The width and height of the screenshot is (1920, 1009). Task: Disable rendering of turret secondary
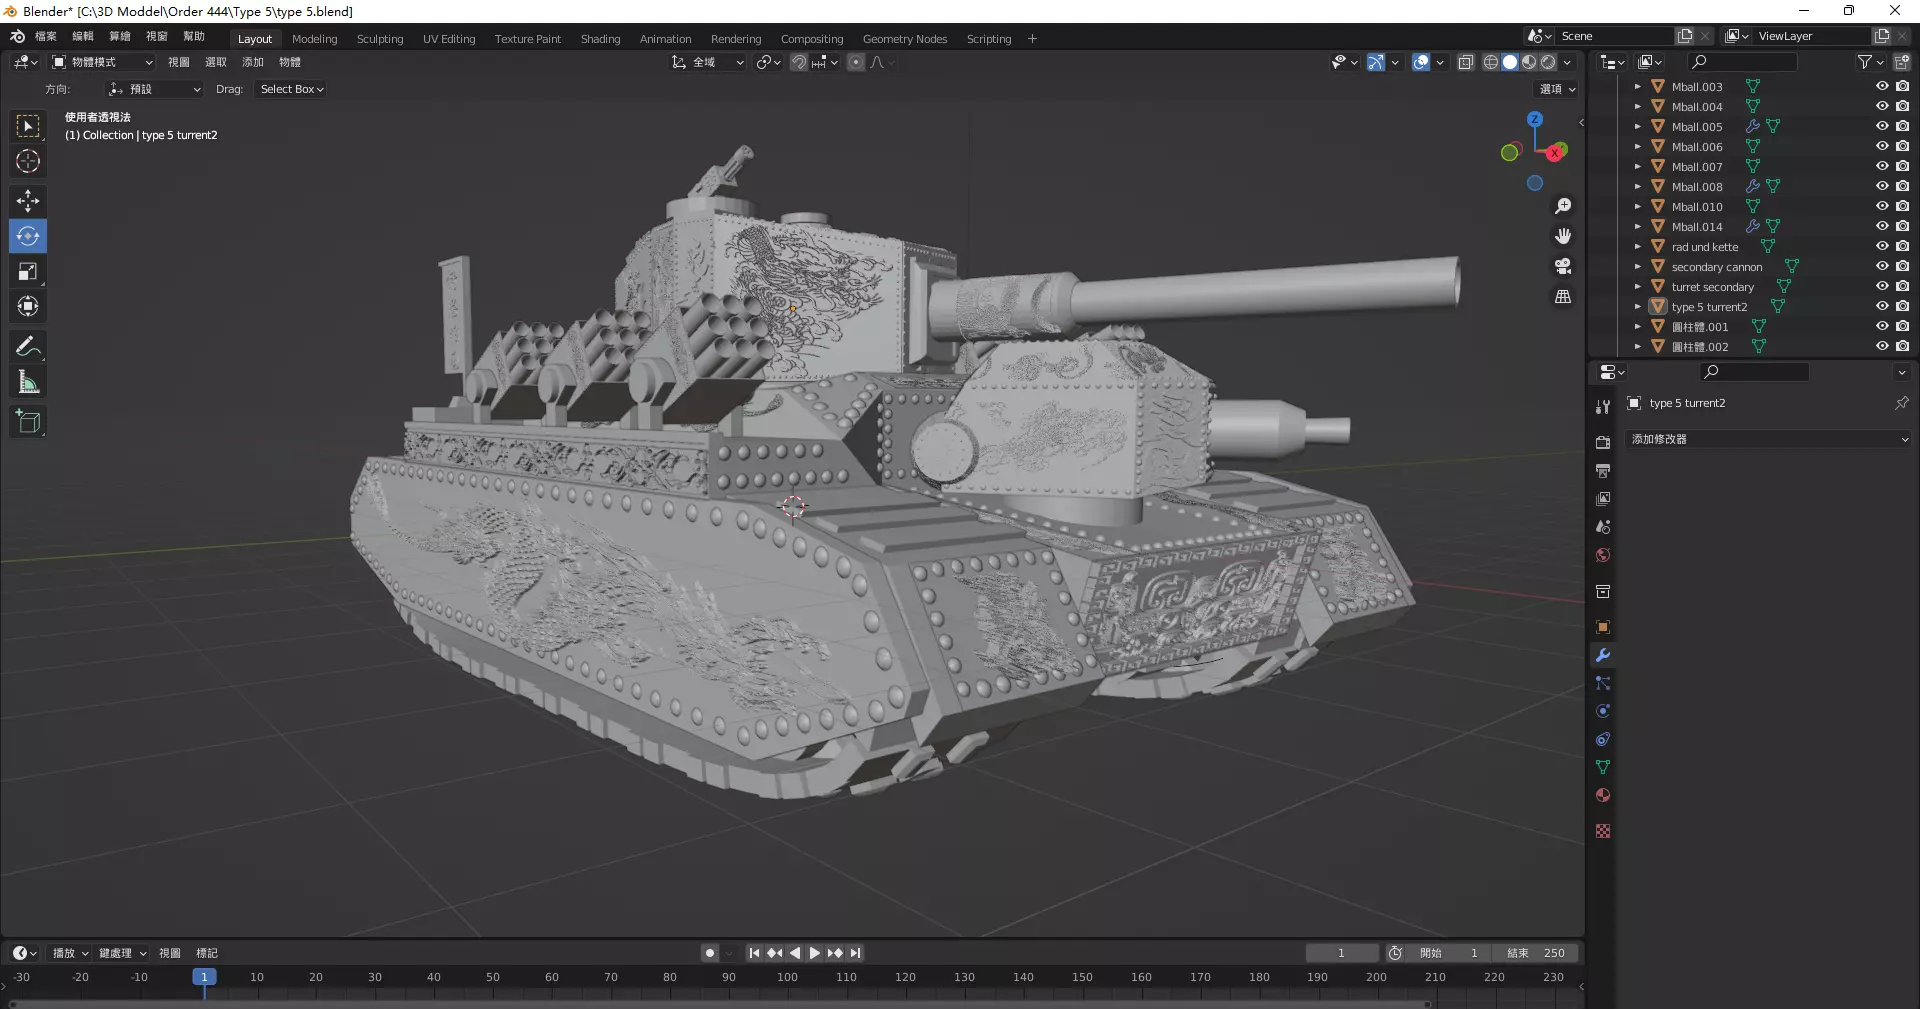point(1902,286)
